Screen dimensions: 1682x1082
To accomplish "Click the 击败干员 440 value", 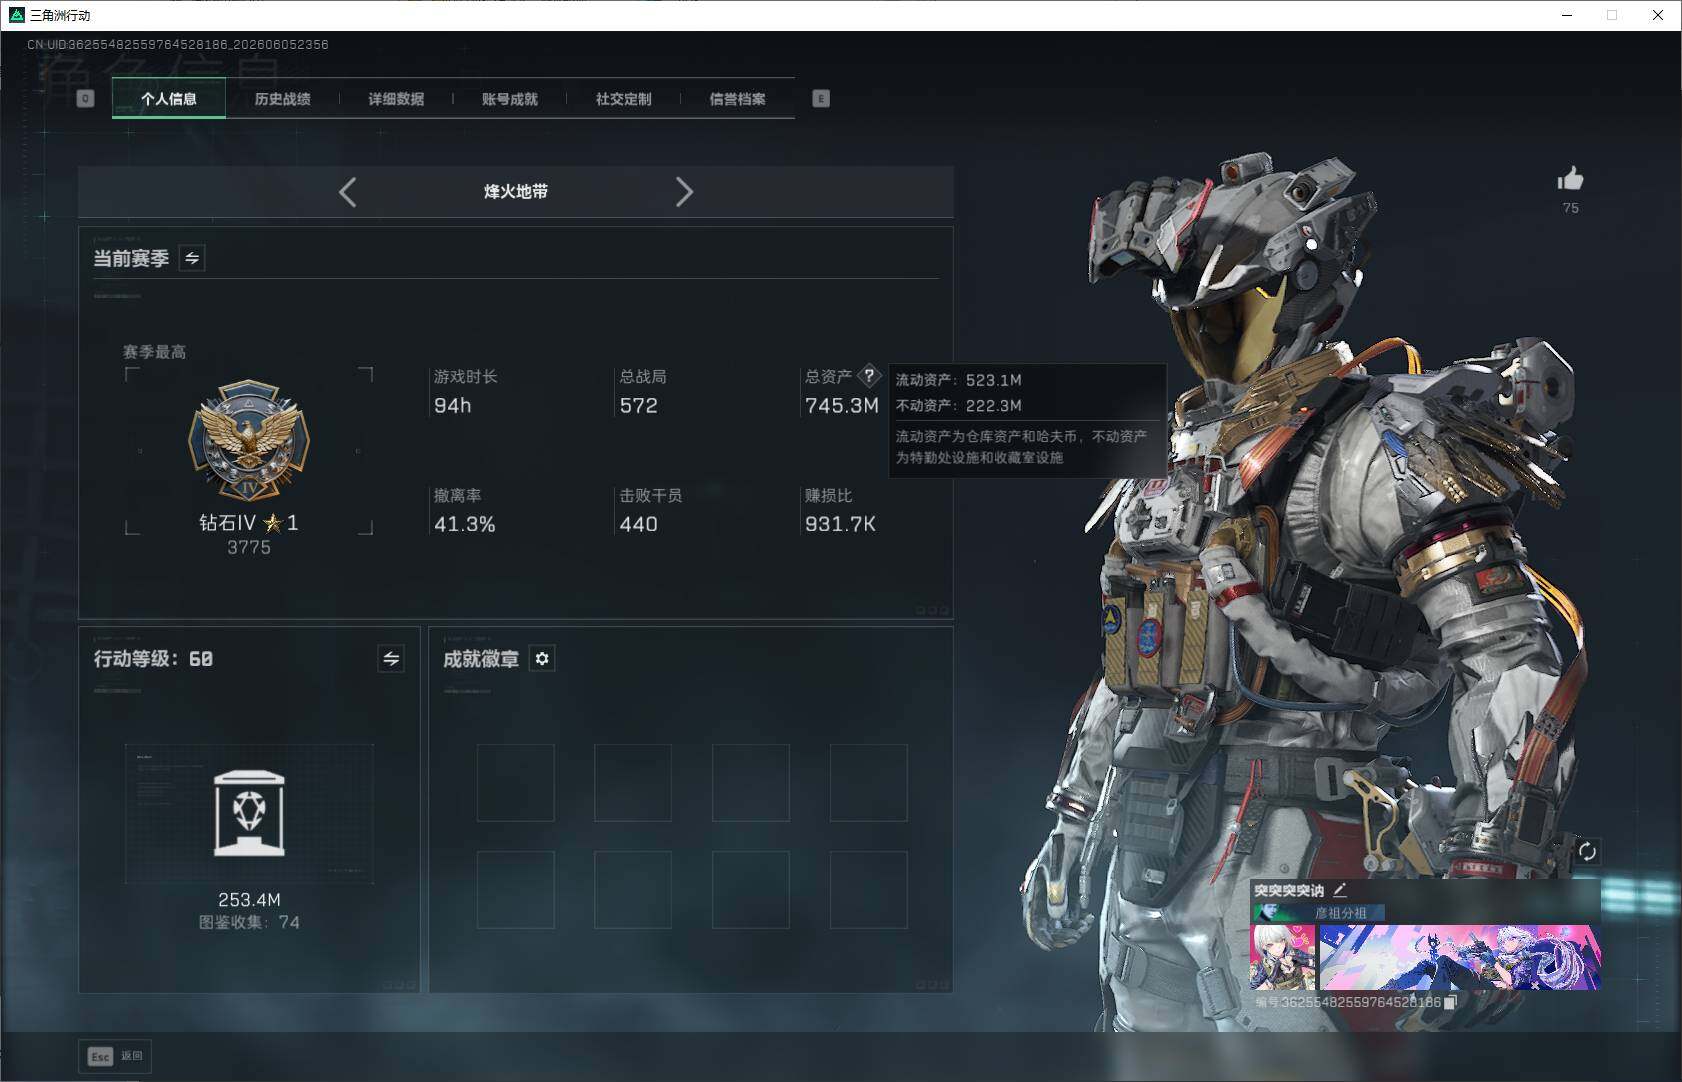I will coord(639,524).
